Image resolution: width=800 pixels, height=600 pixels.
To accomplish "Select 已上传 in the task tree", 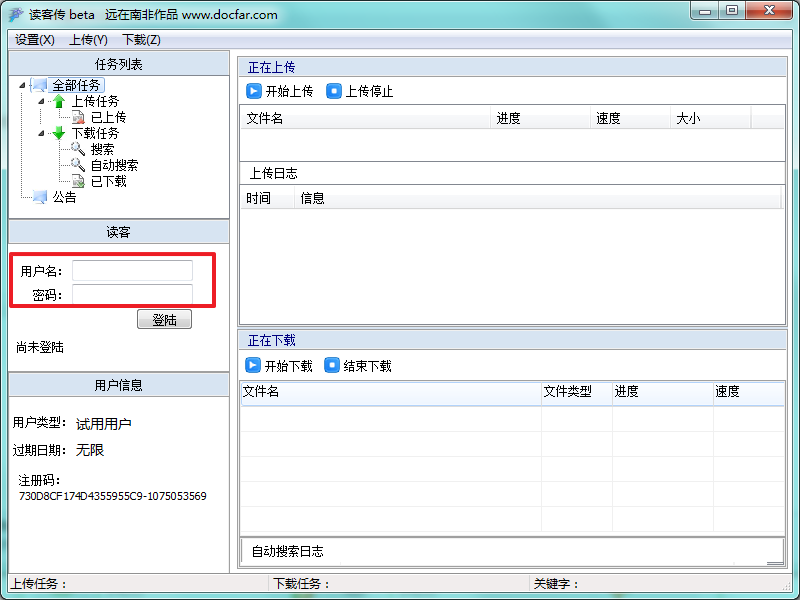I will point(108,117).
